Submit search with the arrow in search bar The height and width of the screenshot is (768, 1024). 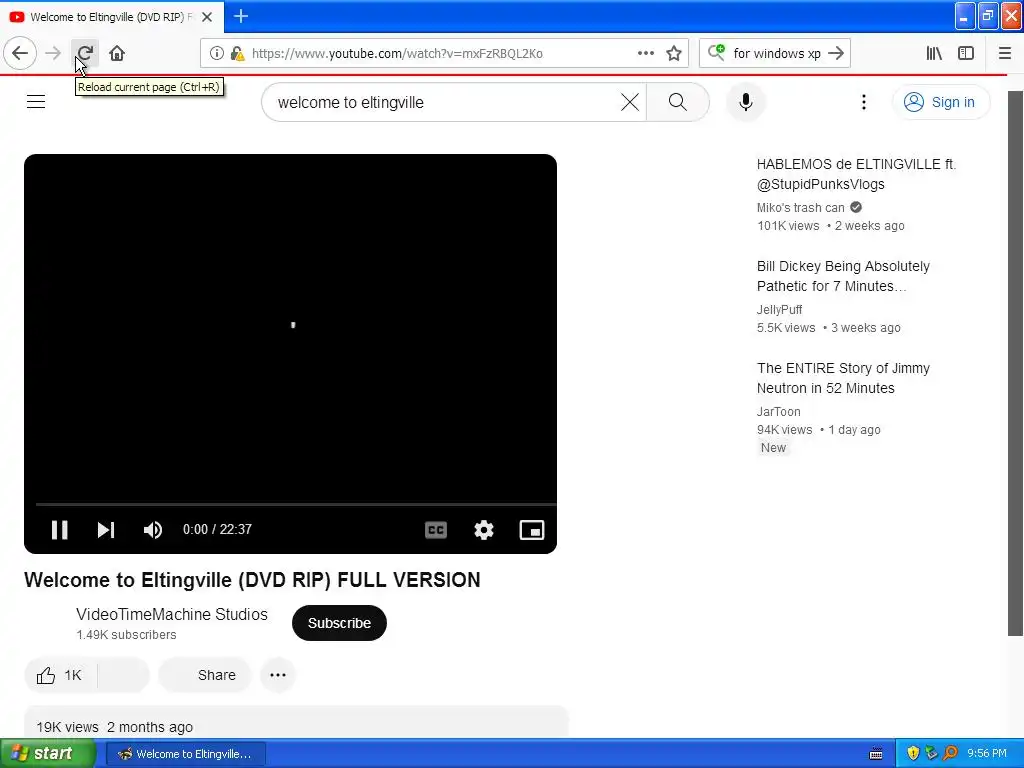coord(836,54)
